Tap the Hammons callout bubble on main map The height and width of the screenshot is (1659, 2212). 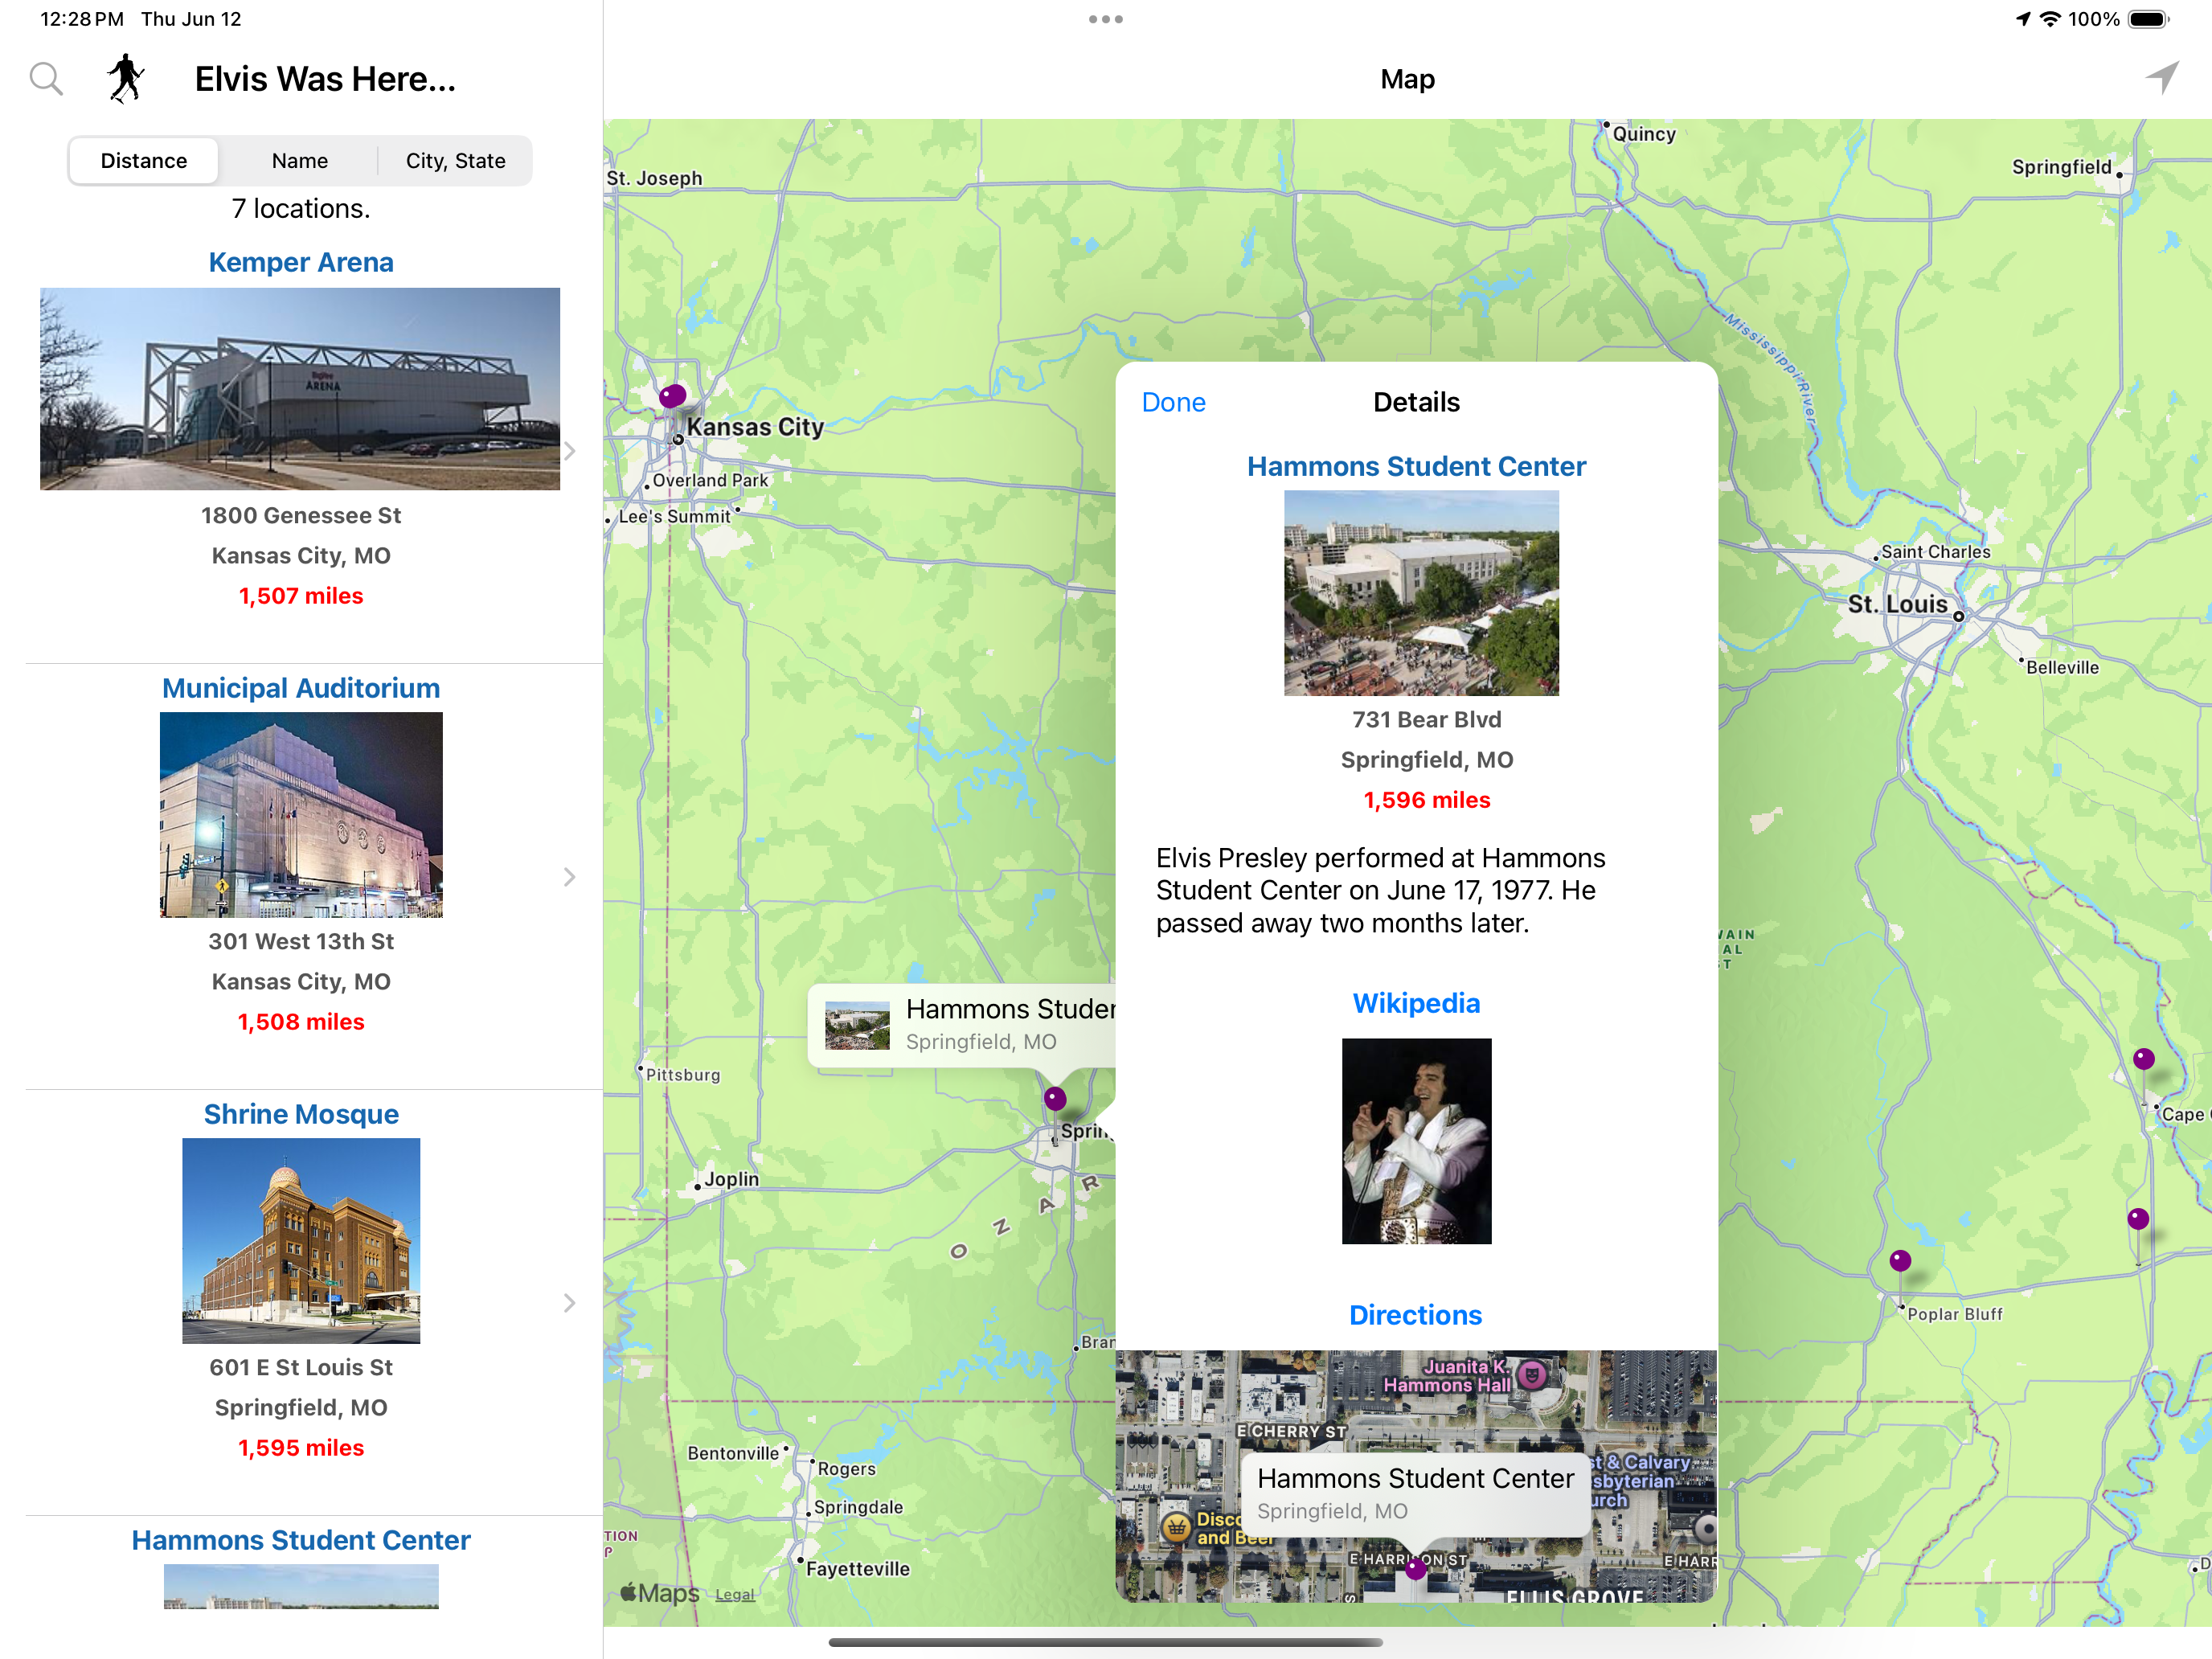tap(962, 1025)
